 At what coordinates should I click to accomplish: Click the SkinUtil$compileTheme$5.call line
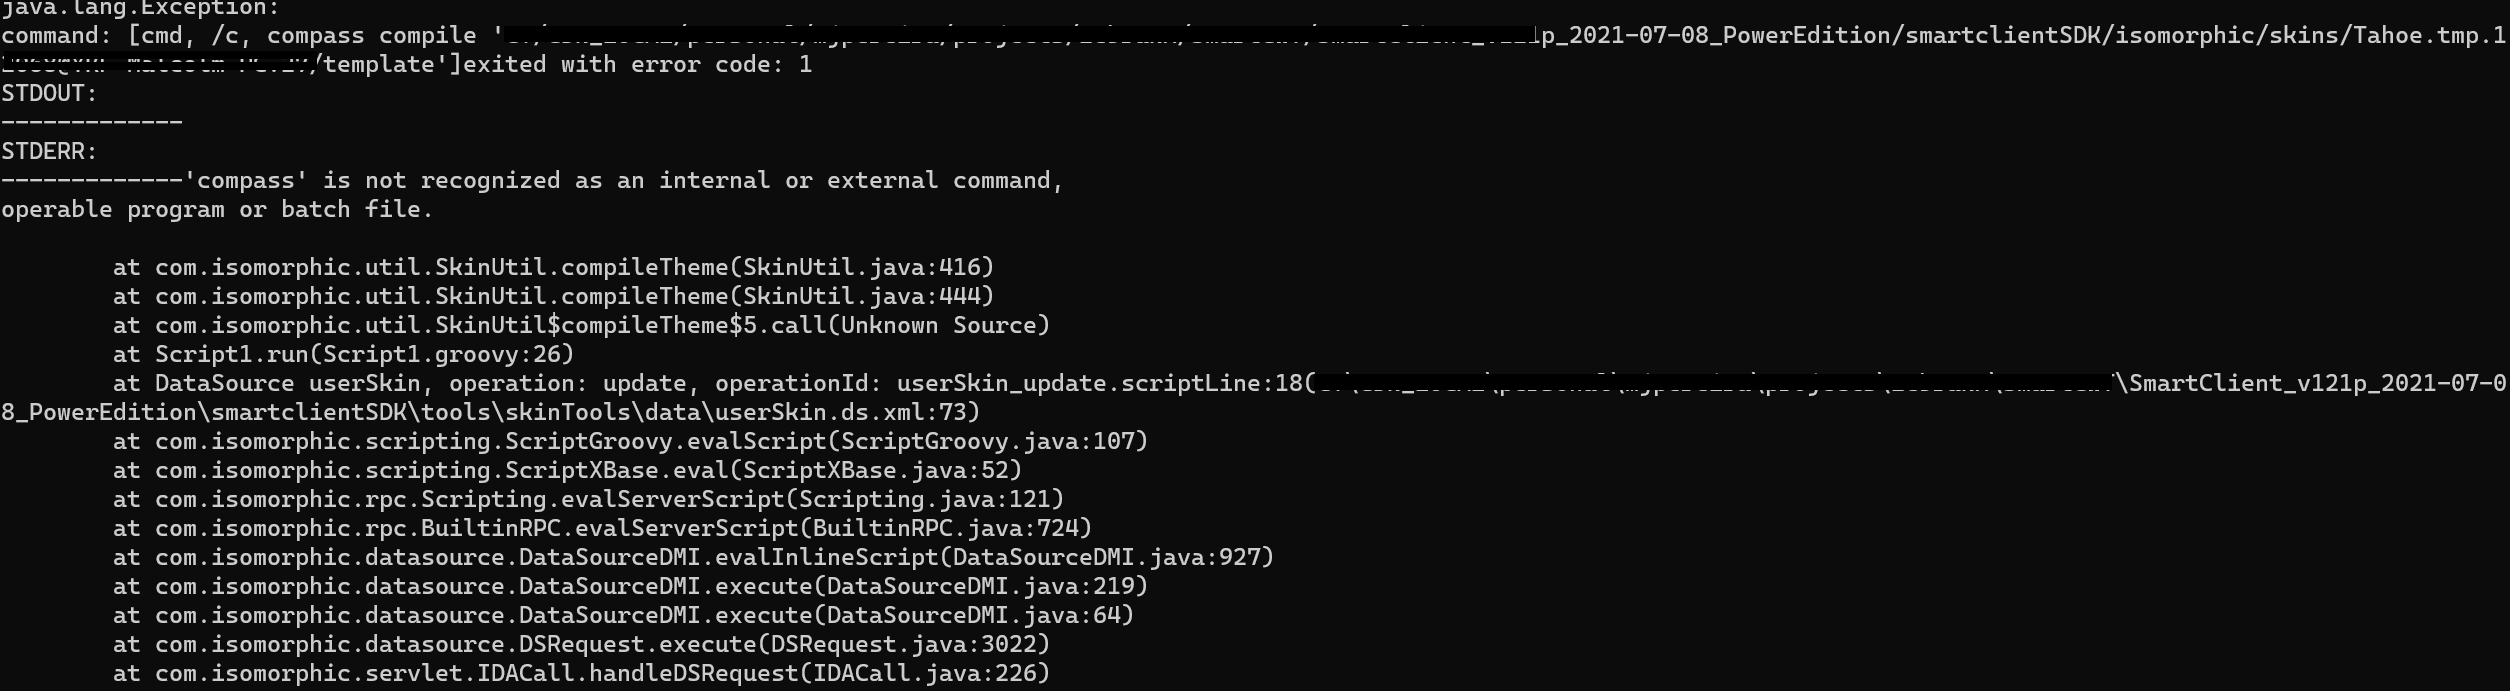click(x=581, y=326)
